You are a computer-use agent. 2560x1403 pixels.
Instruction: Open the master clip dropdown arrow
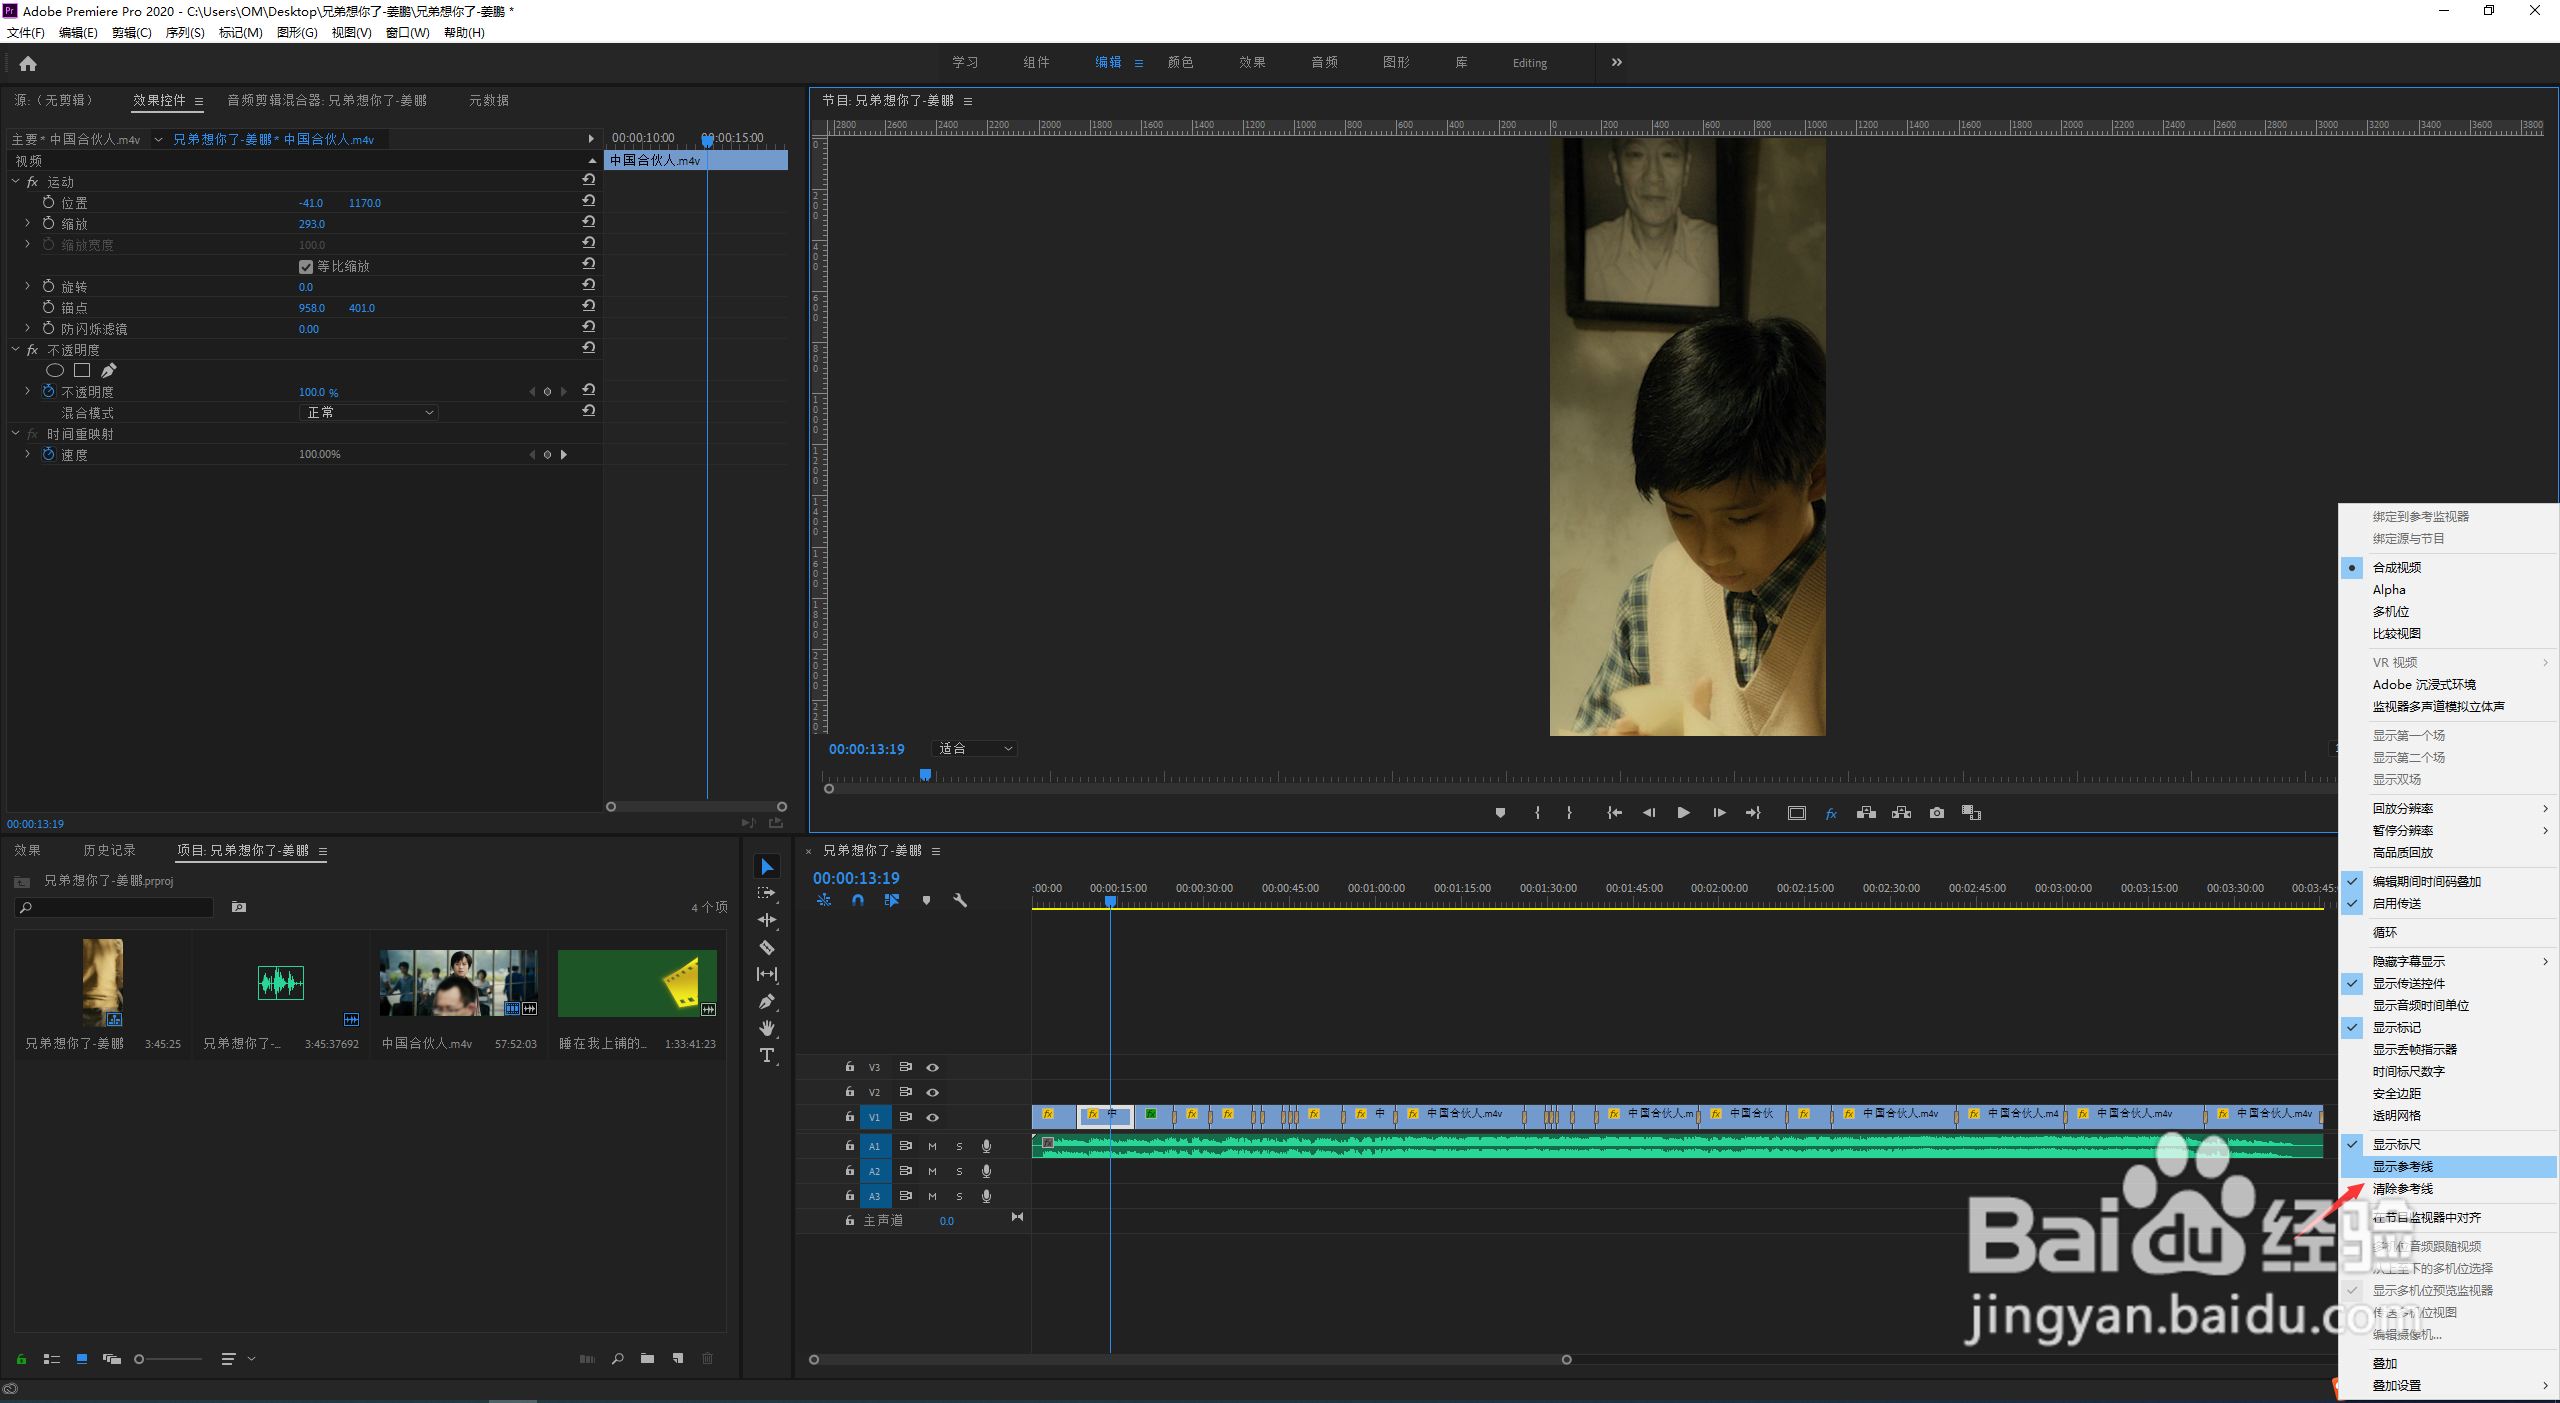[x=158, y=139]
